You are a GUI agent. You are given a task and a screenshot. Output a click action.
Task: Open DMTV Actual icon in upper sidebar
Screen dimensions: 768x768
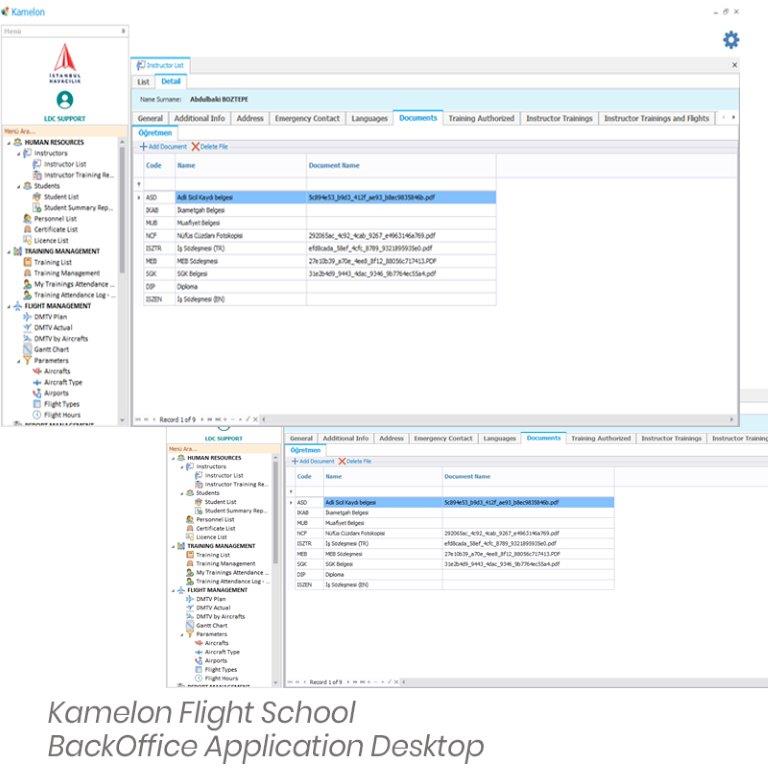tap(27, 327)
